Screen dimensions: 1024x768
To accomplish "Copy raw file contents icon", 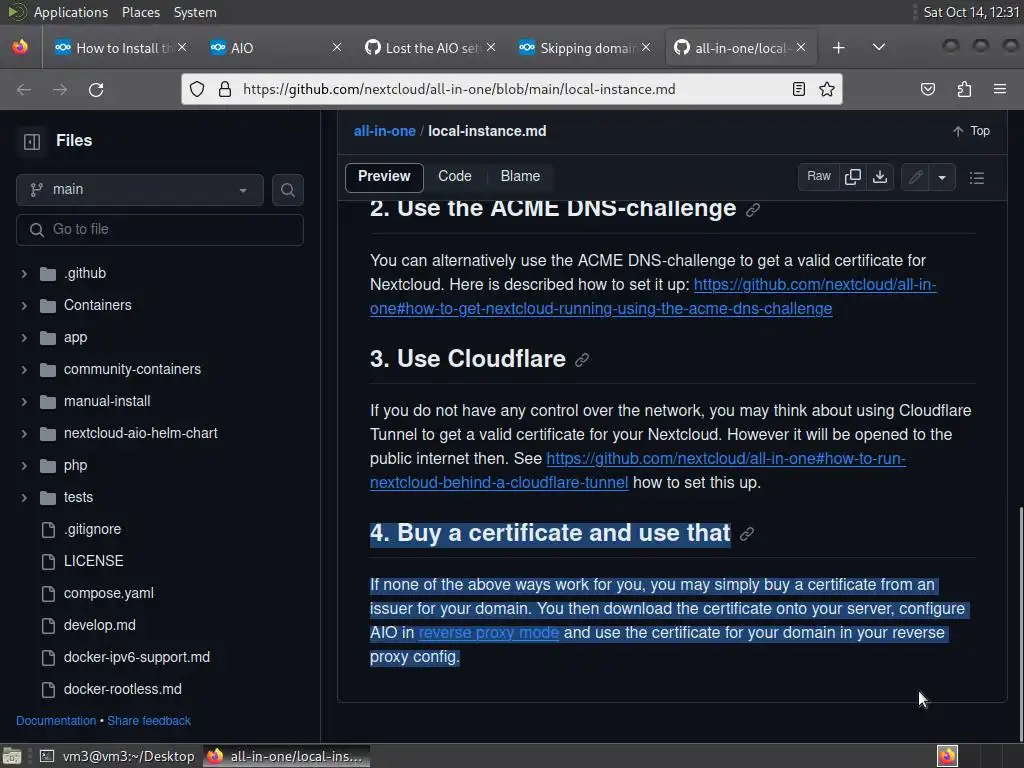I will pos(852,177).
